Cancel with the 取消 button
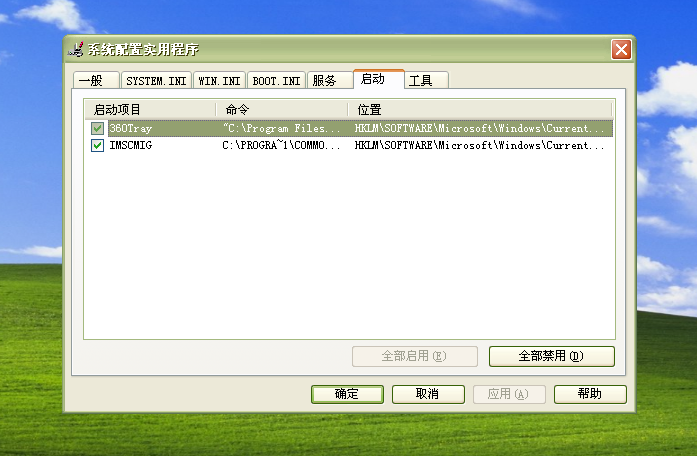This screenshot has width=697, height=456. 428,394
